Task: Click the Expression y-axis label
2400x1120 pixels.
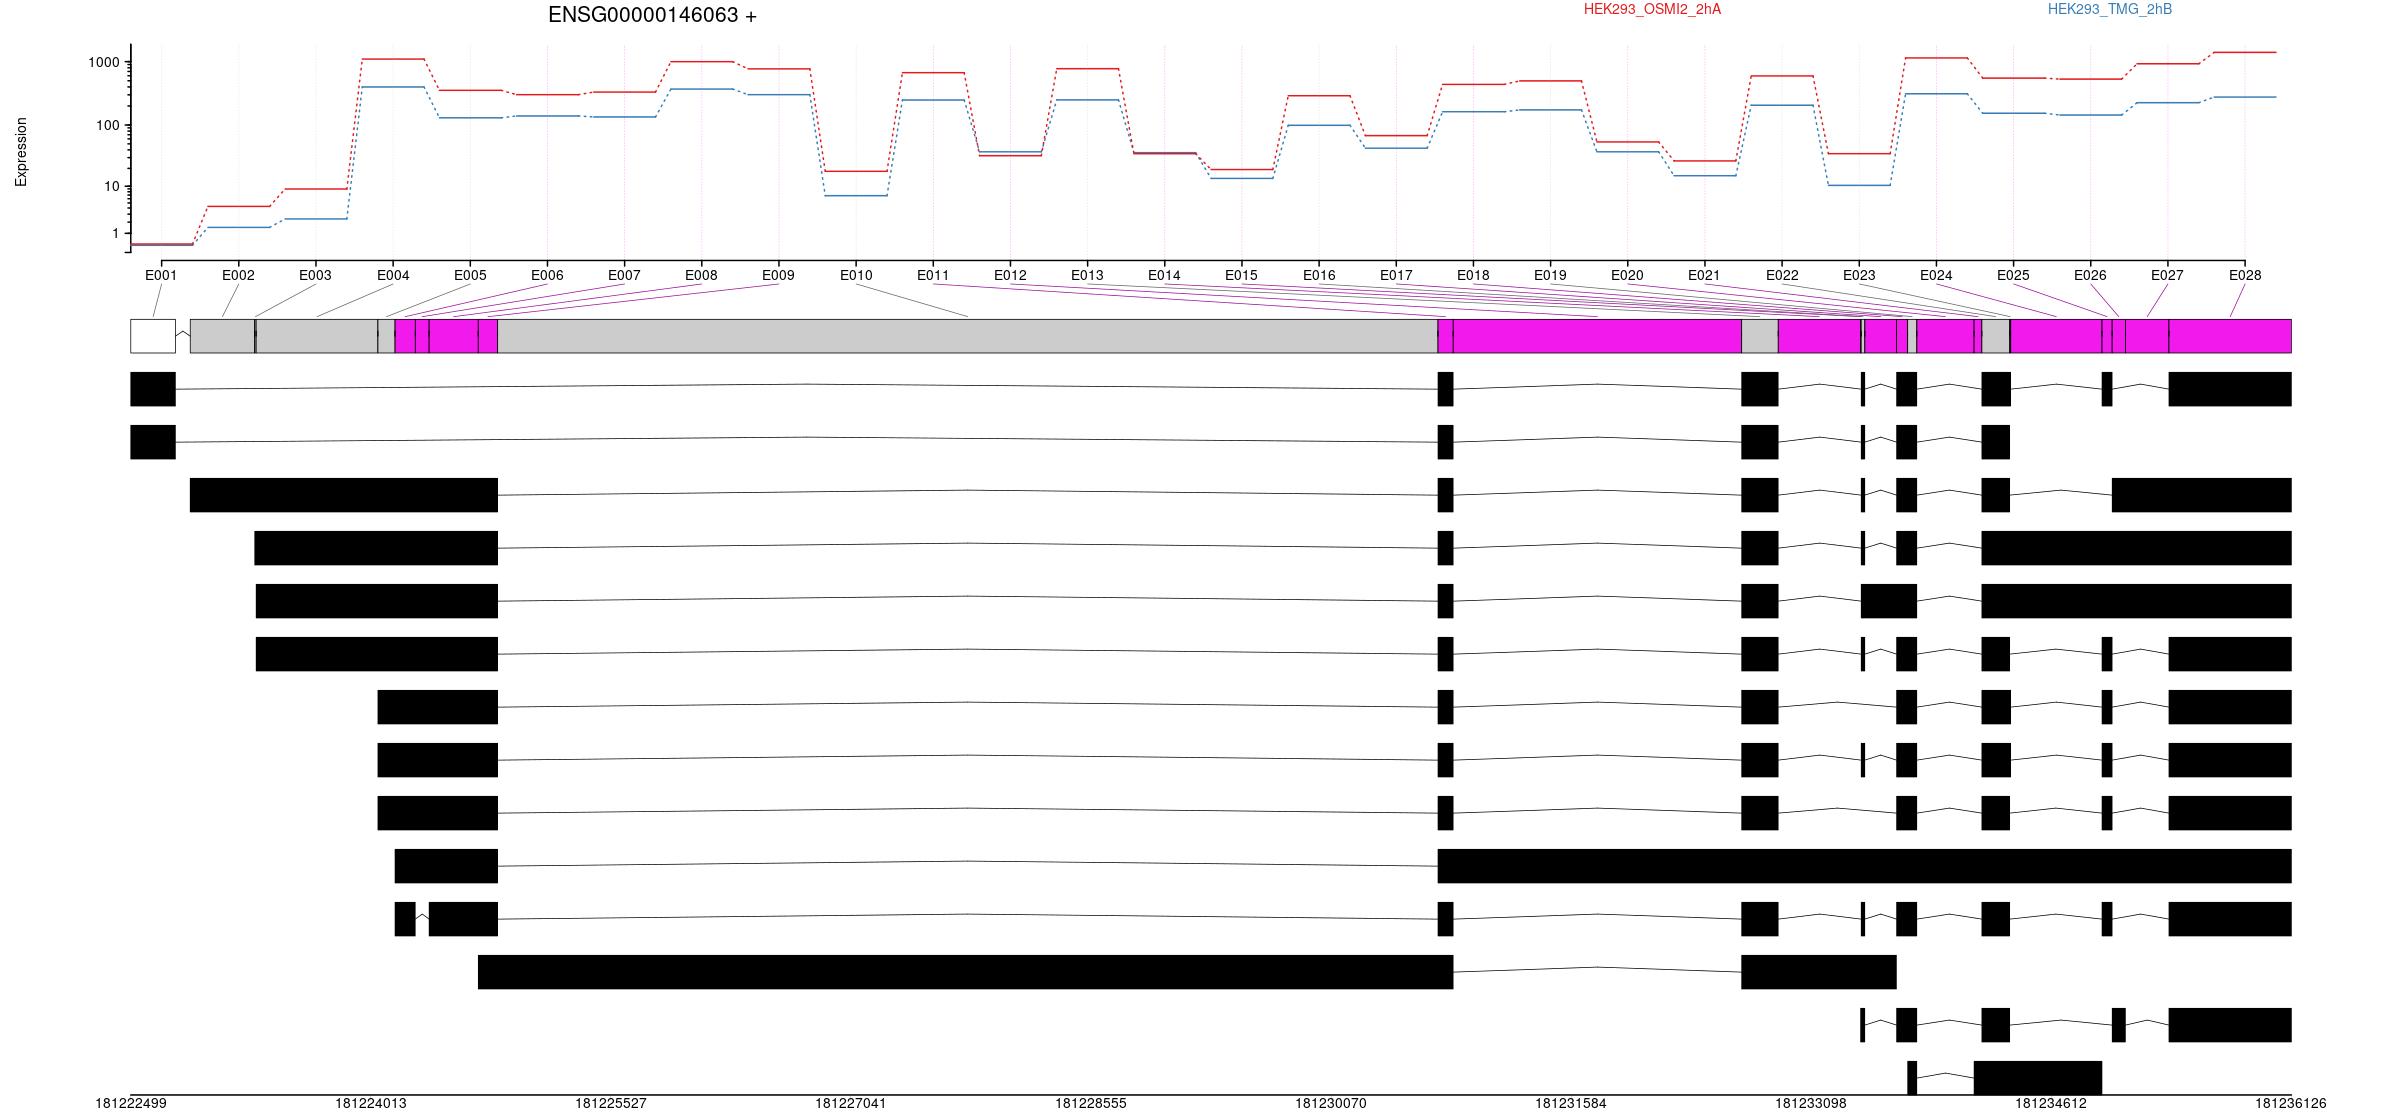Action: (21, 152)
